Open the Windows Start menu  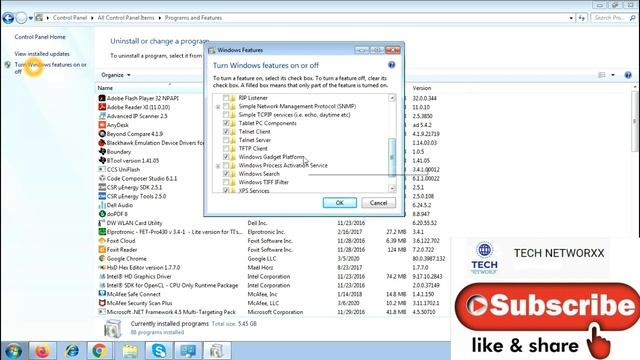13,351
